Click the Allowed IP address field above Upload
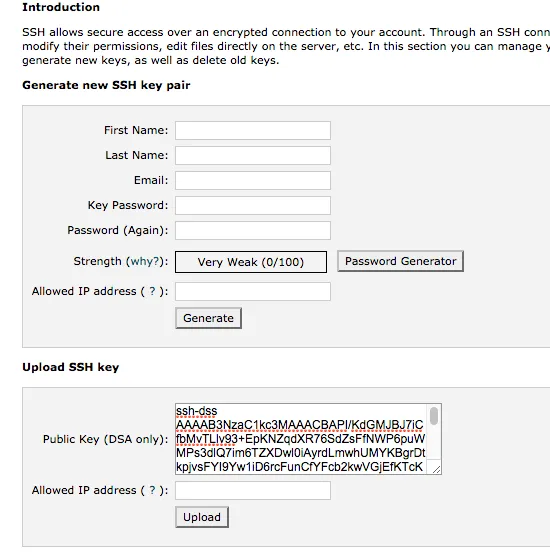The image size is (550, 558). [x=253, y=490]
